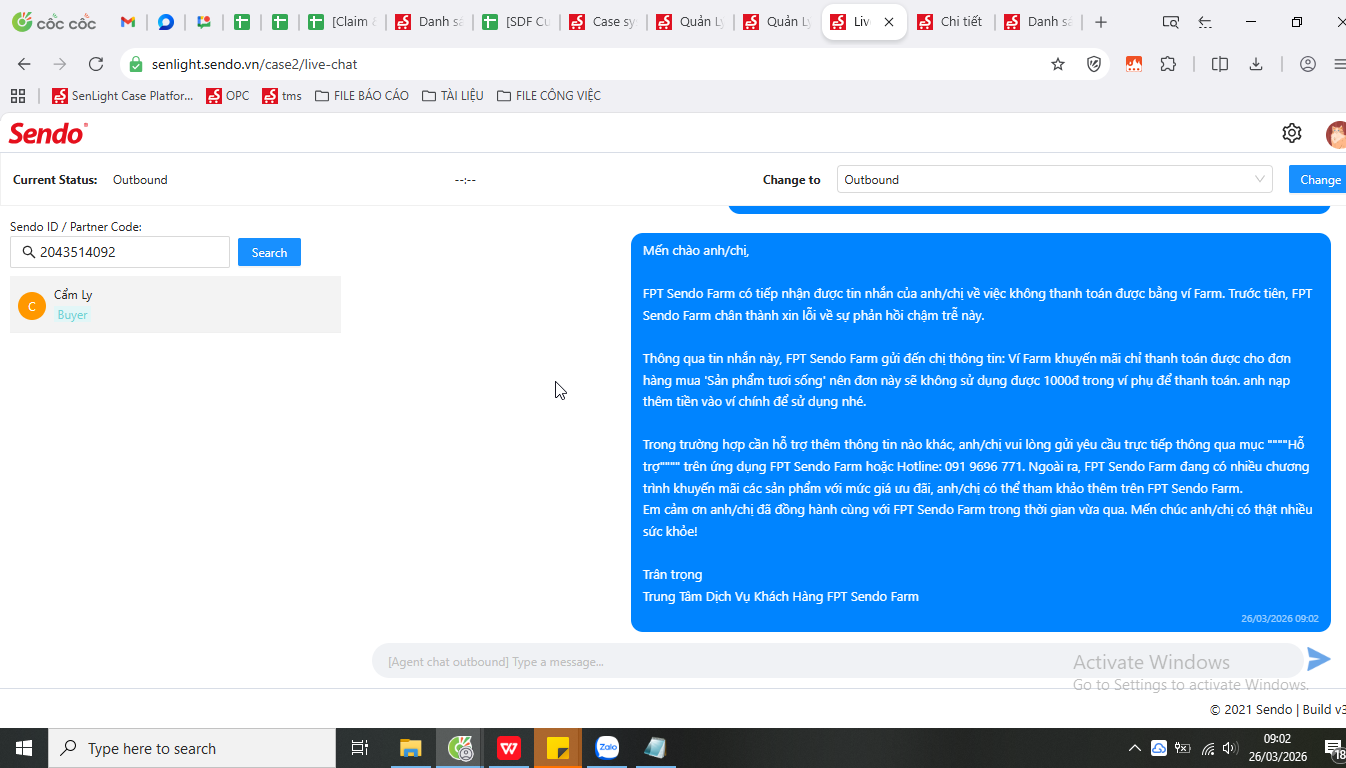Screen dimensions: 1346x768
Task: Open the browser downloads icon
Action: (x=1256, y=64)
